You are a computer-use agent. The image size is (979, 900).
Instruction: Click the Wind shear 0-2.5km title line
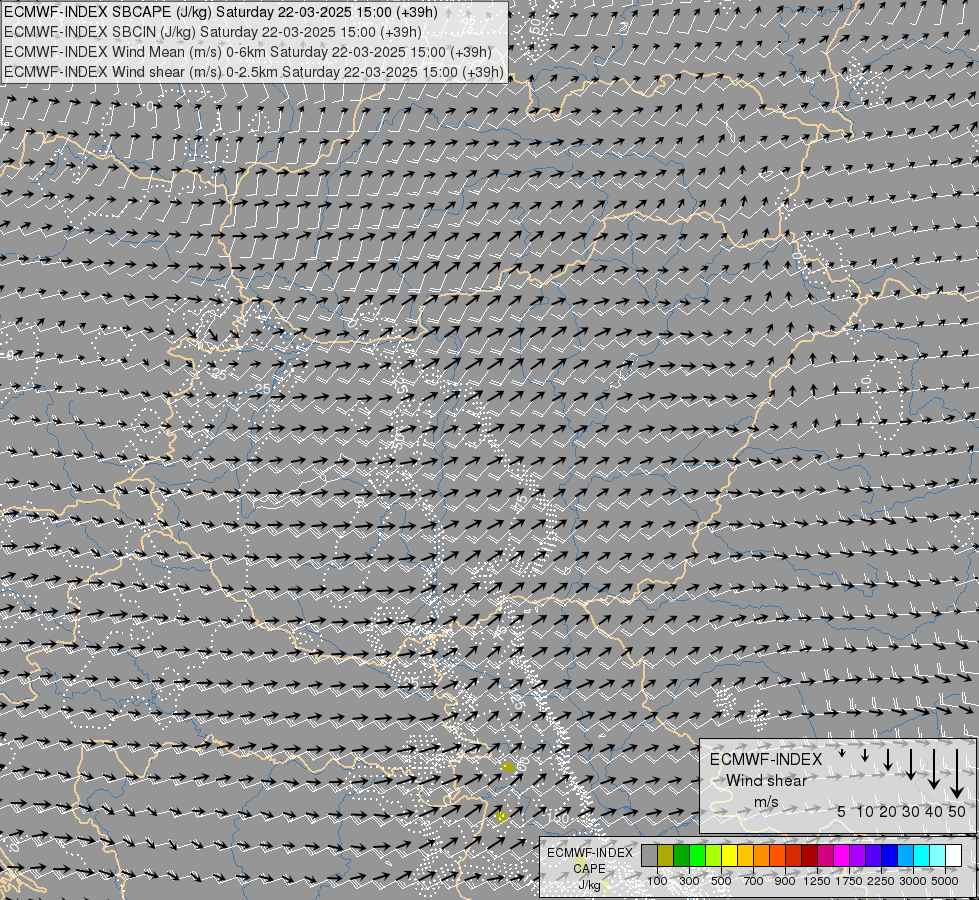click(x=253, y=72)
